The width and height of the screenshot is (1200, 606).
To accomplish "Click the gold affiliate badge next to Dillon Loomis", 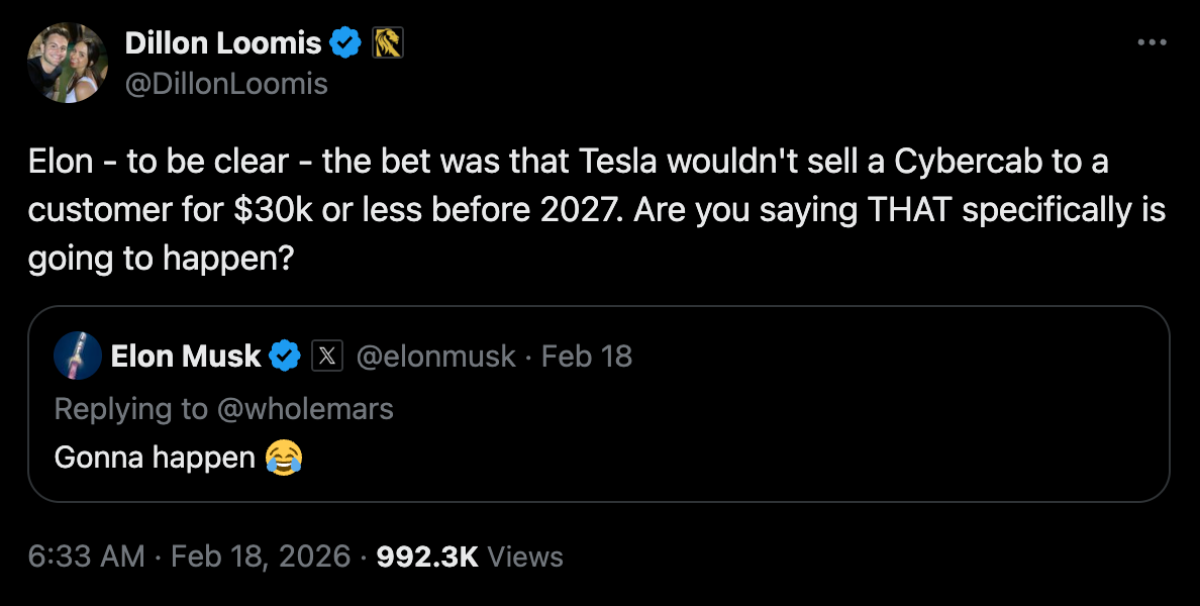I will [x=390, y=42].
